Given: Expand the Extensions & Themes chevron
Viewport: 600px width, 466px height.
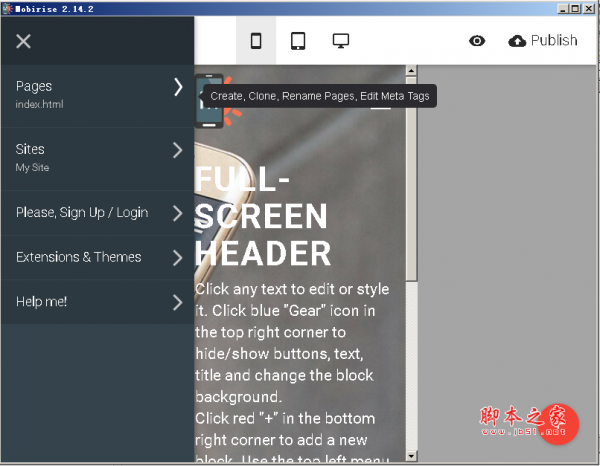Looking at the screenshot, I should pos(178,257).
